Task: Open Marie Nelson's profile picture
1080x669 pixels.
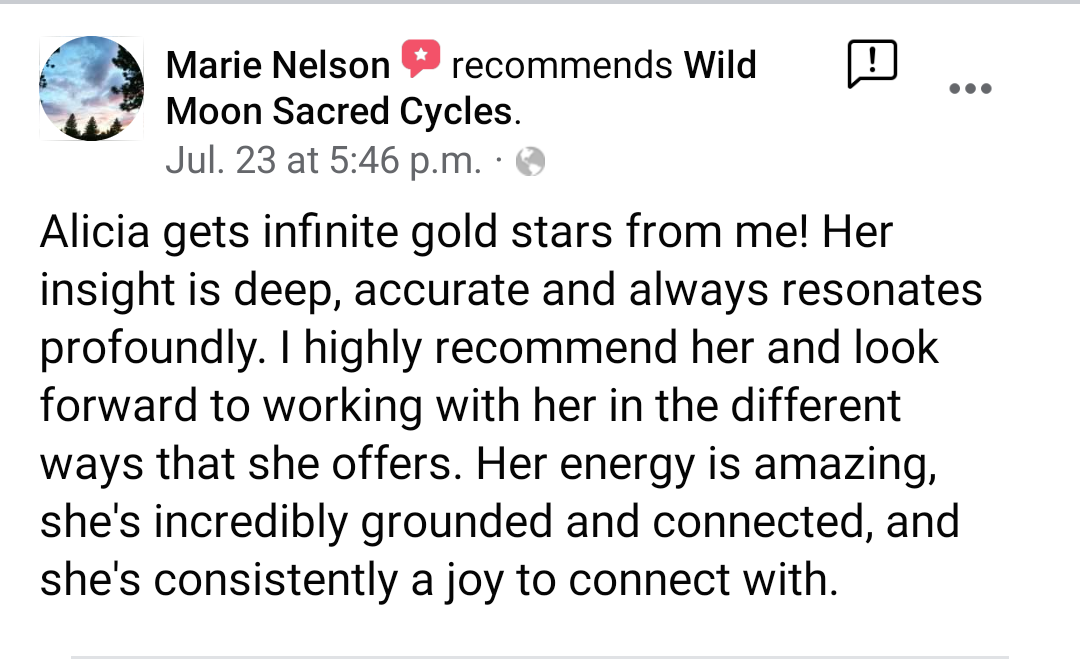Action: point(91,88)
